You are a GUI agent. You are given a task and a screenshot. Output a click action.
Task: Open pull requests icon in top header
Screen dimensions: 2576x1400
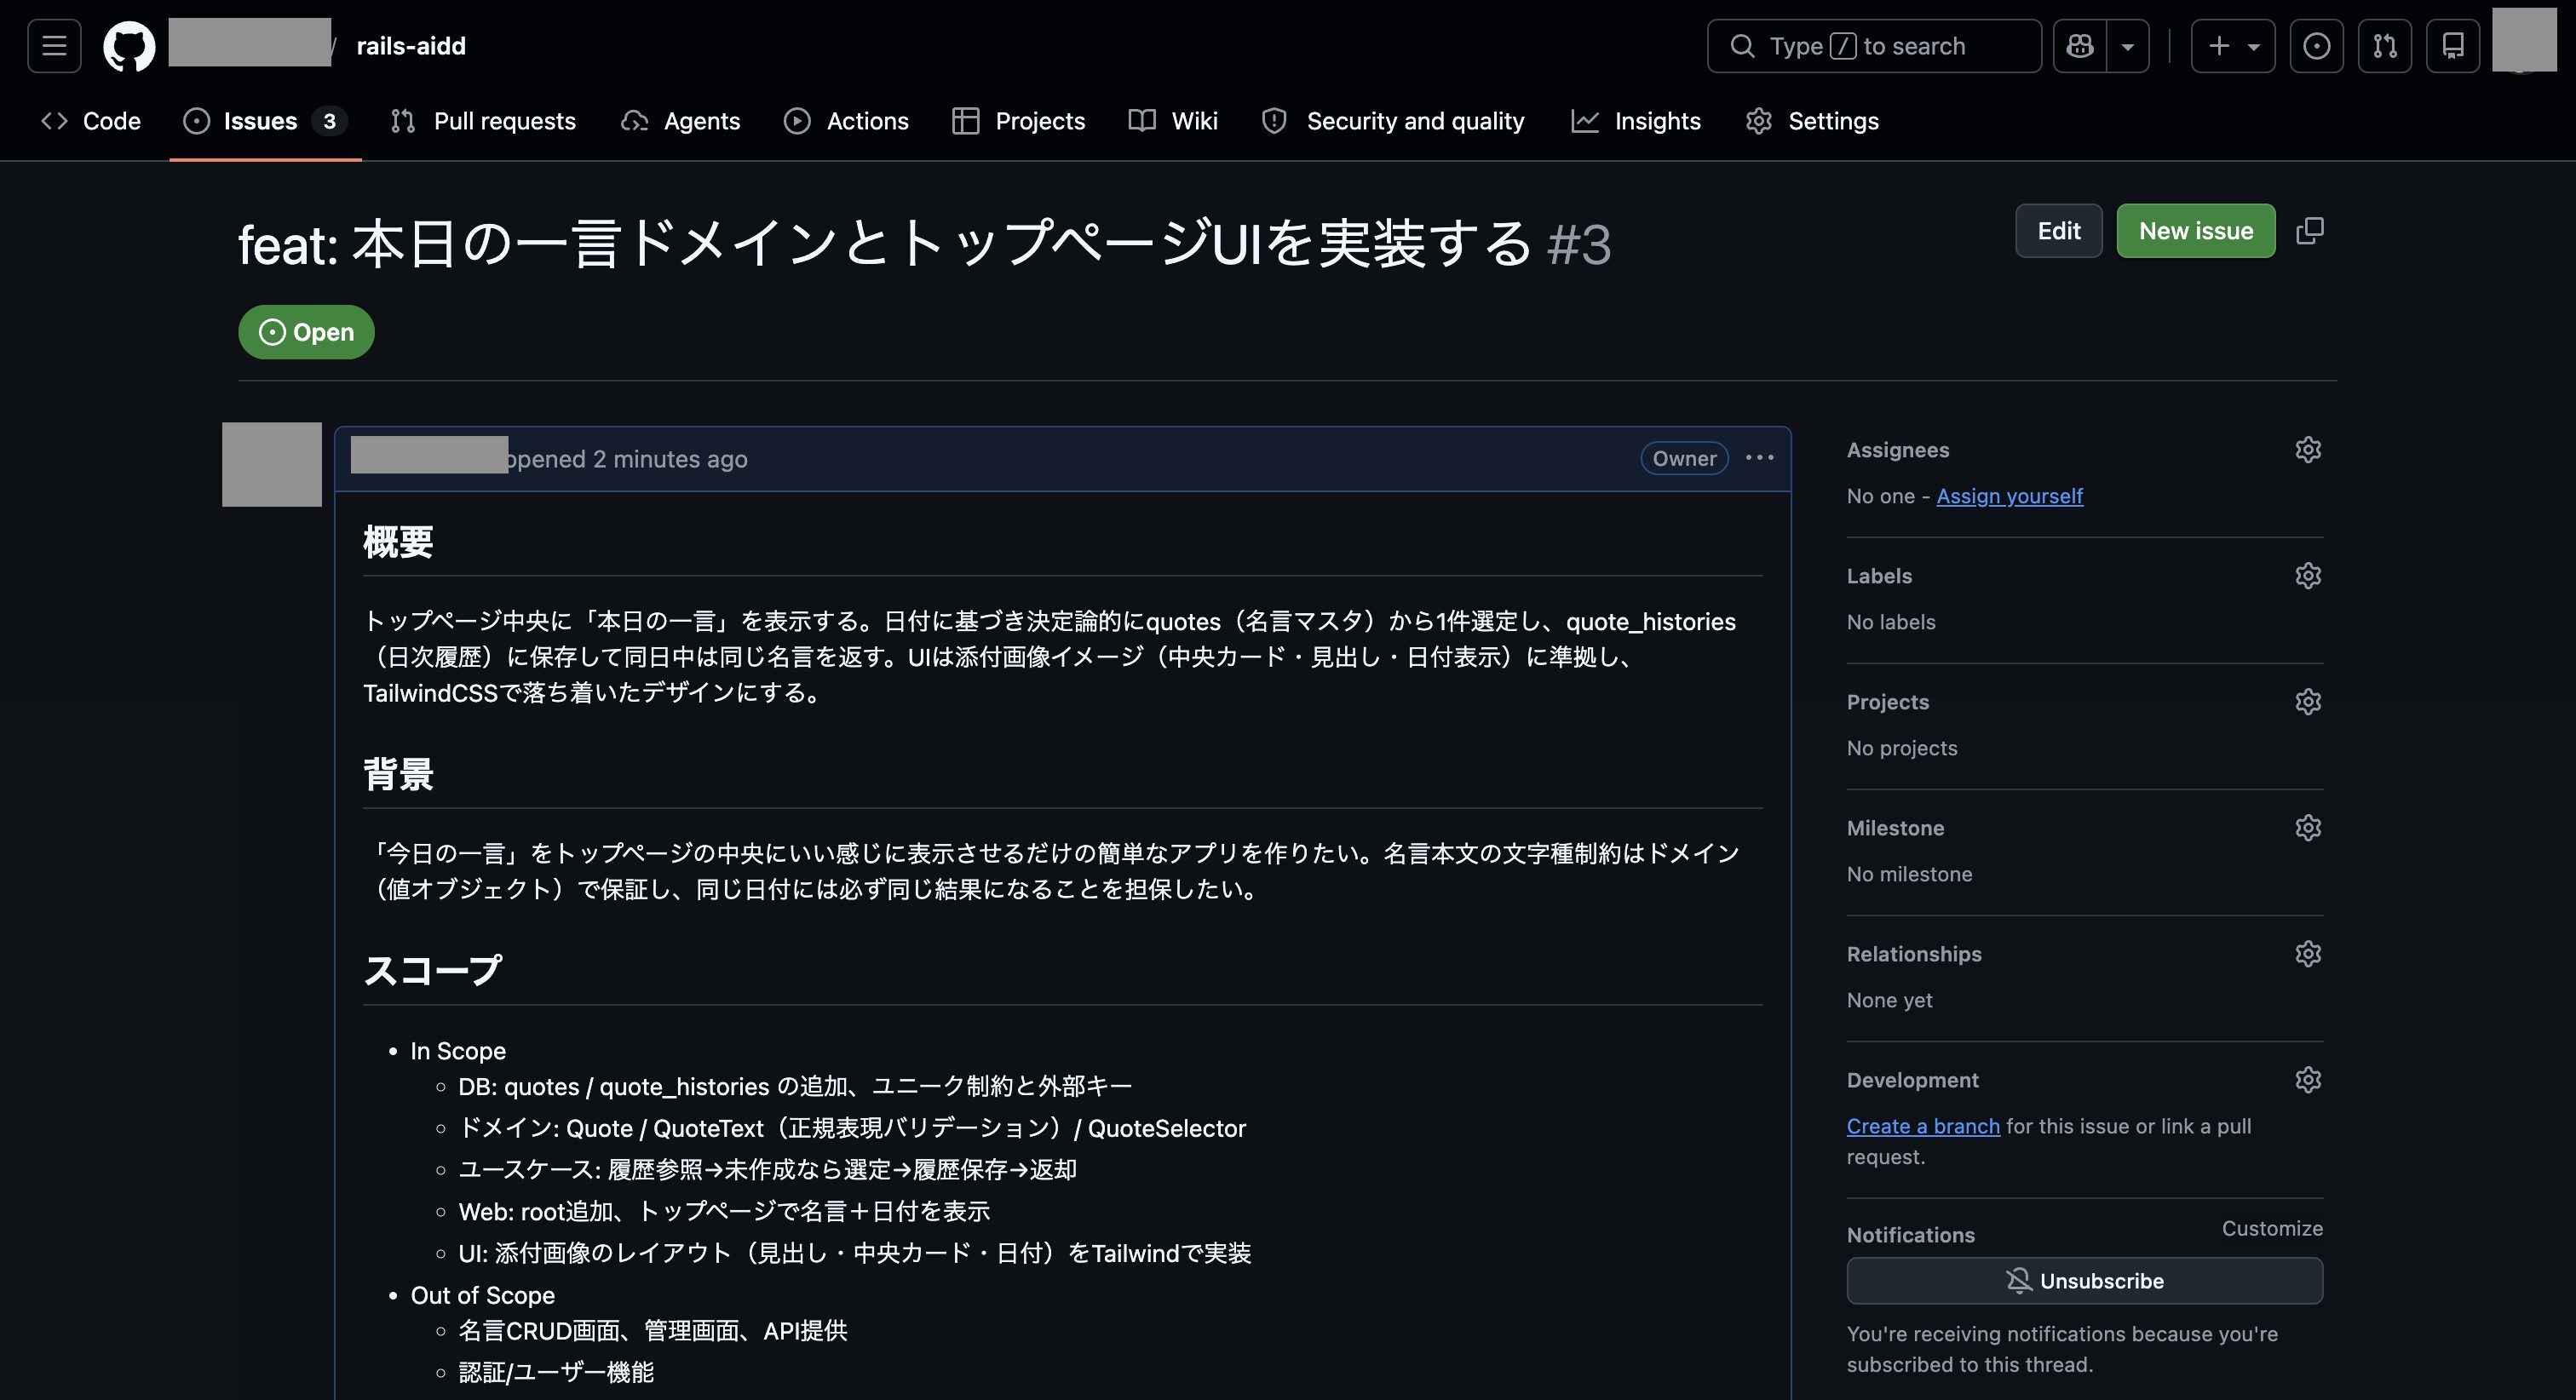coord(2384,46)
